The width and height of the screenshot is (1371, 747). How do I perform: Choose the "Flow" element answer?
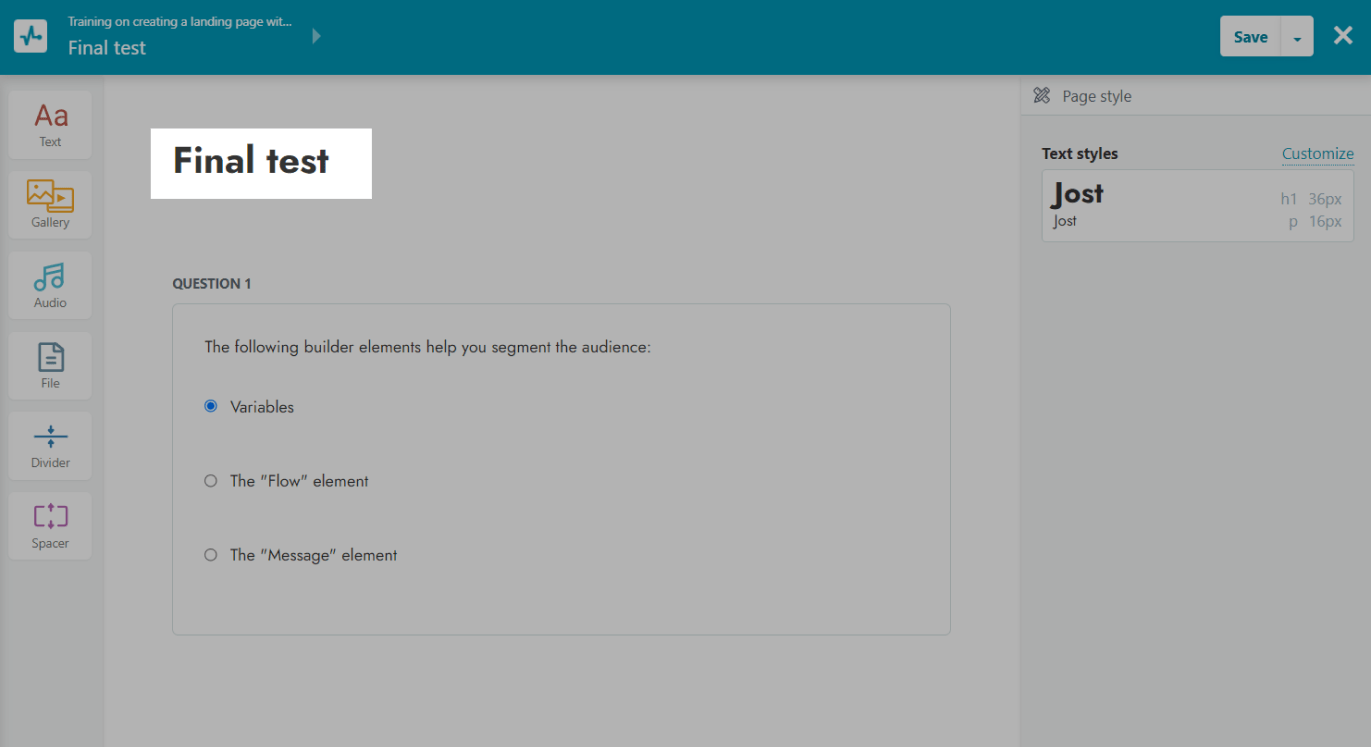point(211,481)
